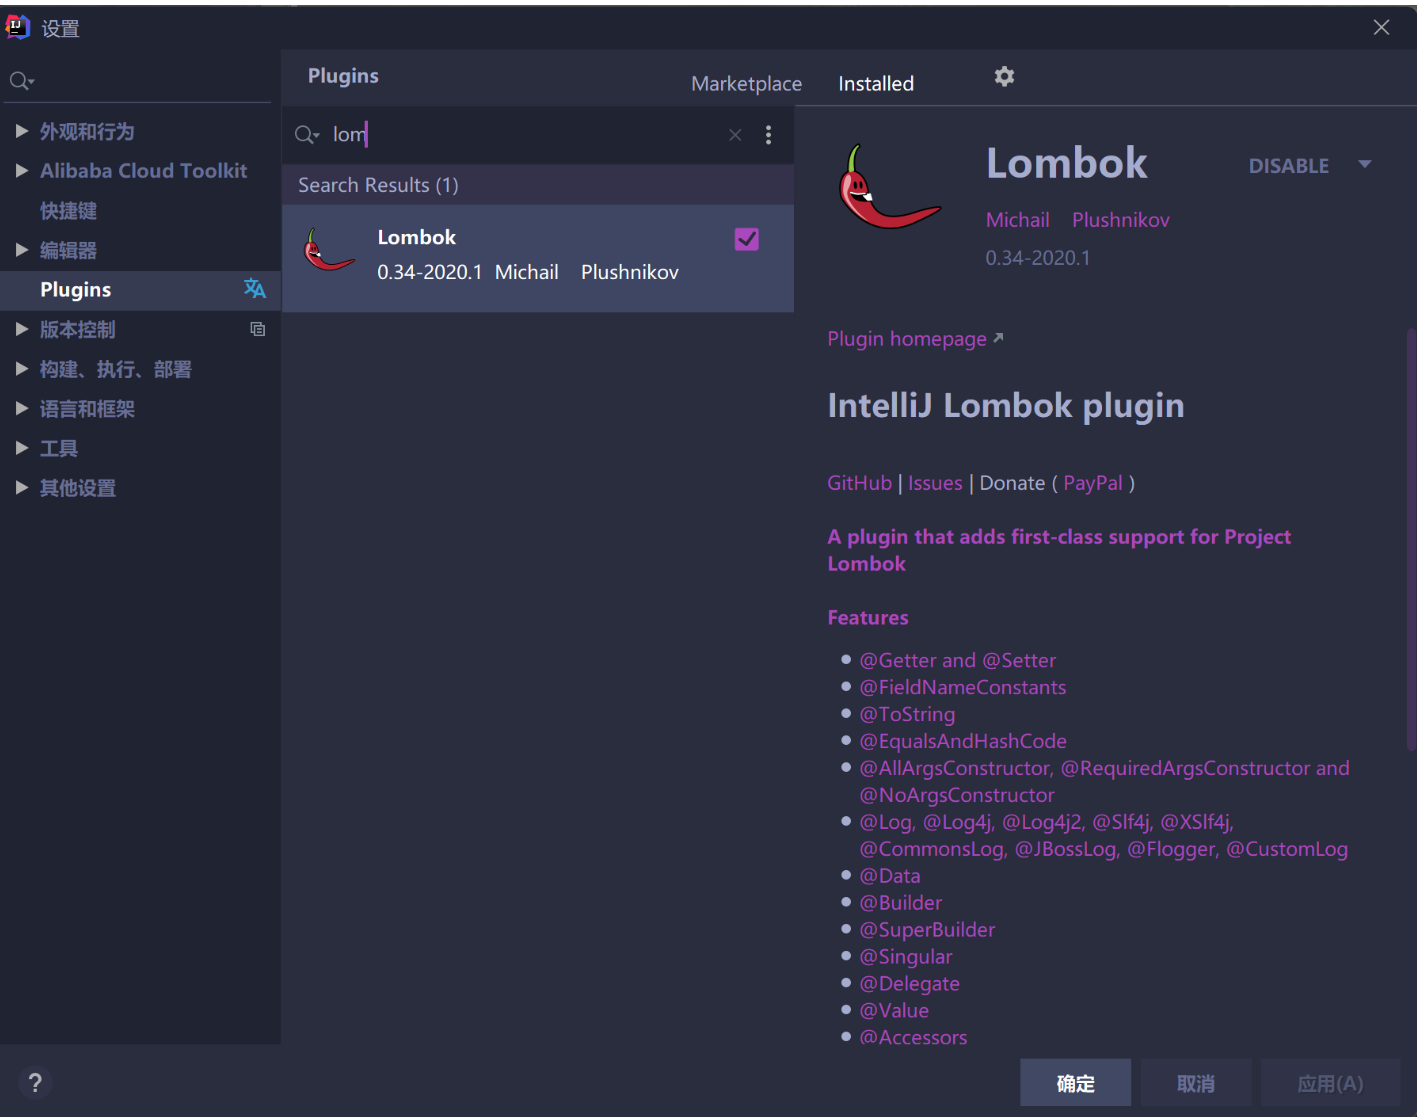Expand the Alibaba Cloud Toolkit section
The width and height of the screenshot is (1417, 1117).
[x=22, y=171]
